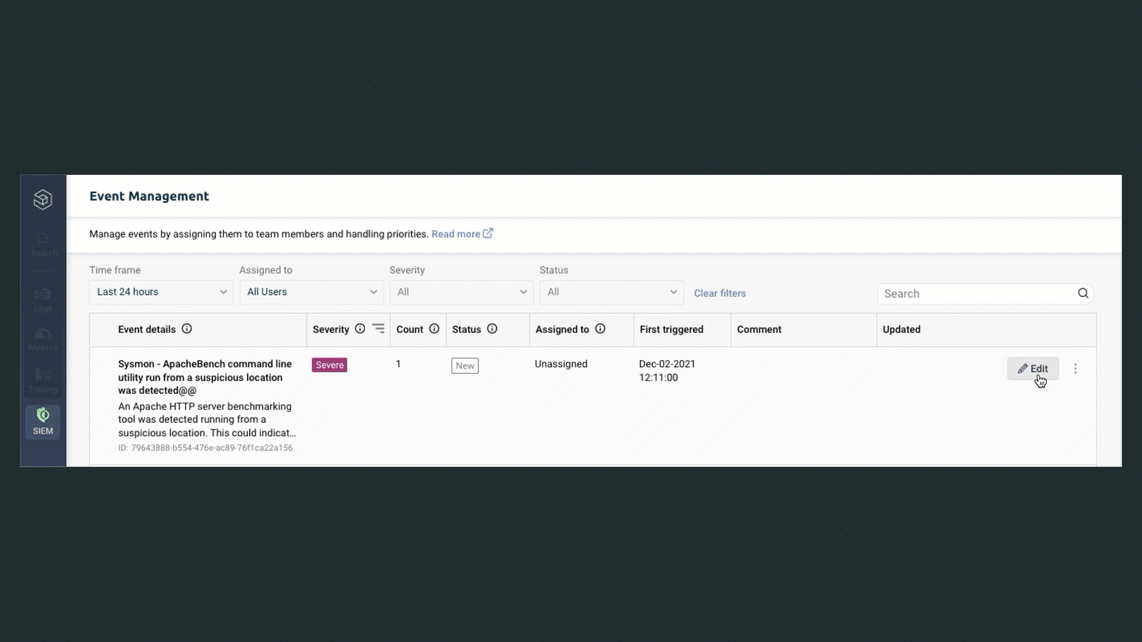Click the Severity sort icon

[378, 329]
